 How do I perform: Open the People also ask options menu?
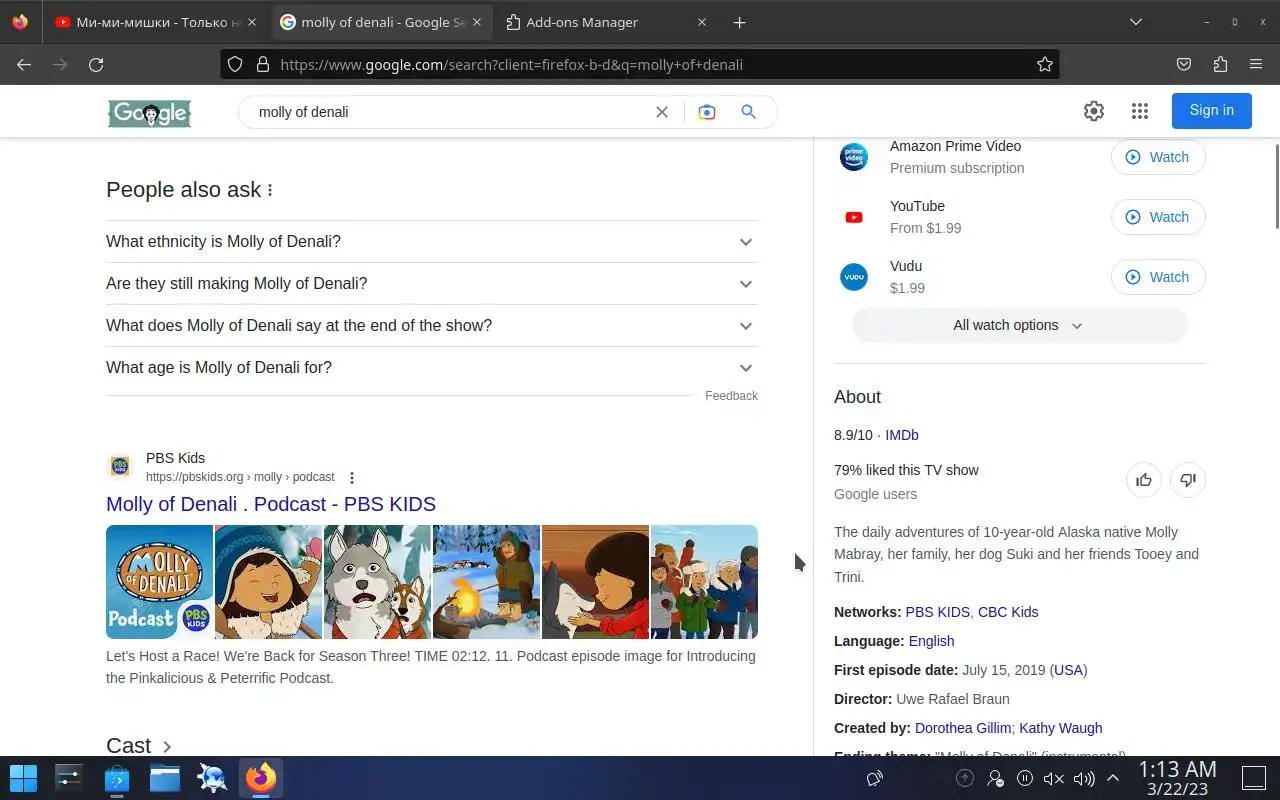(270, 190)
